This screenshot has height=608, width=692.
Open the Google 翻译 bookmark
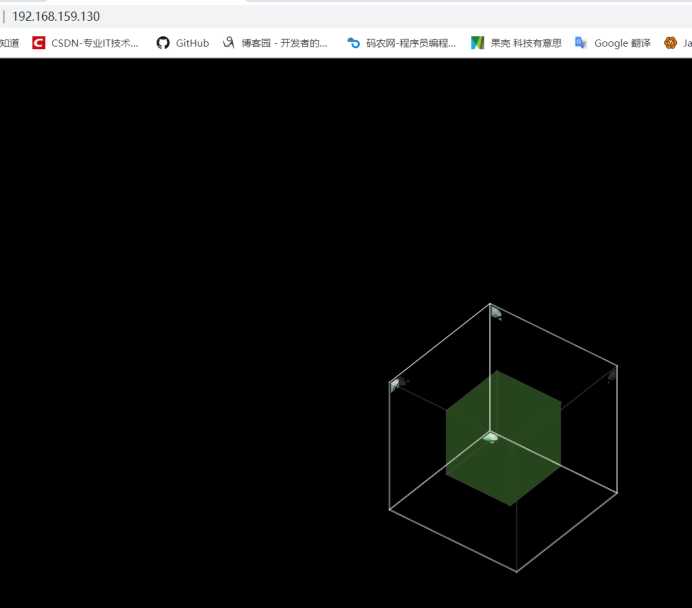coord(622,43)
